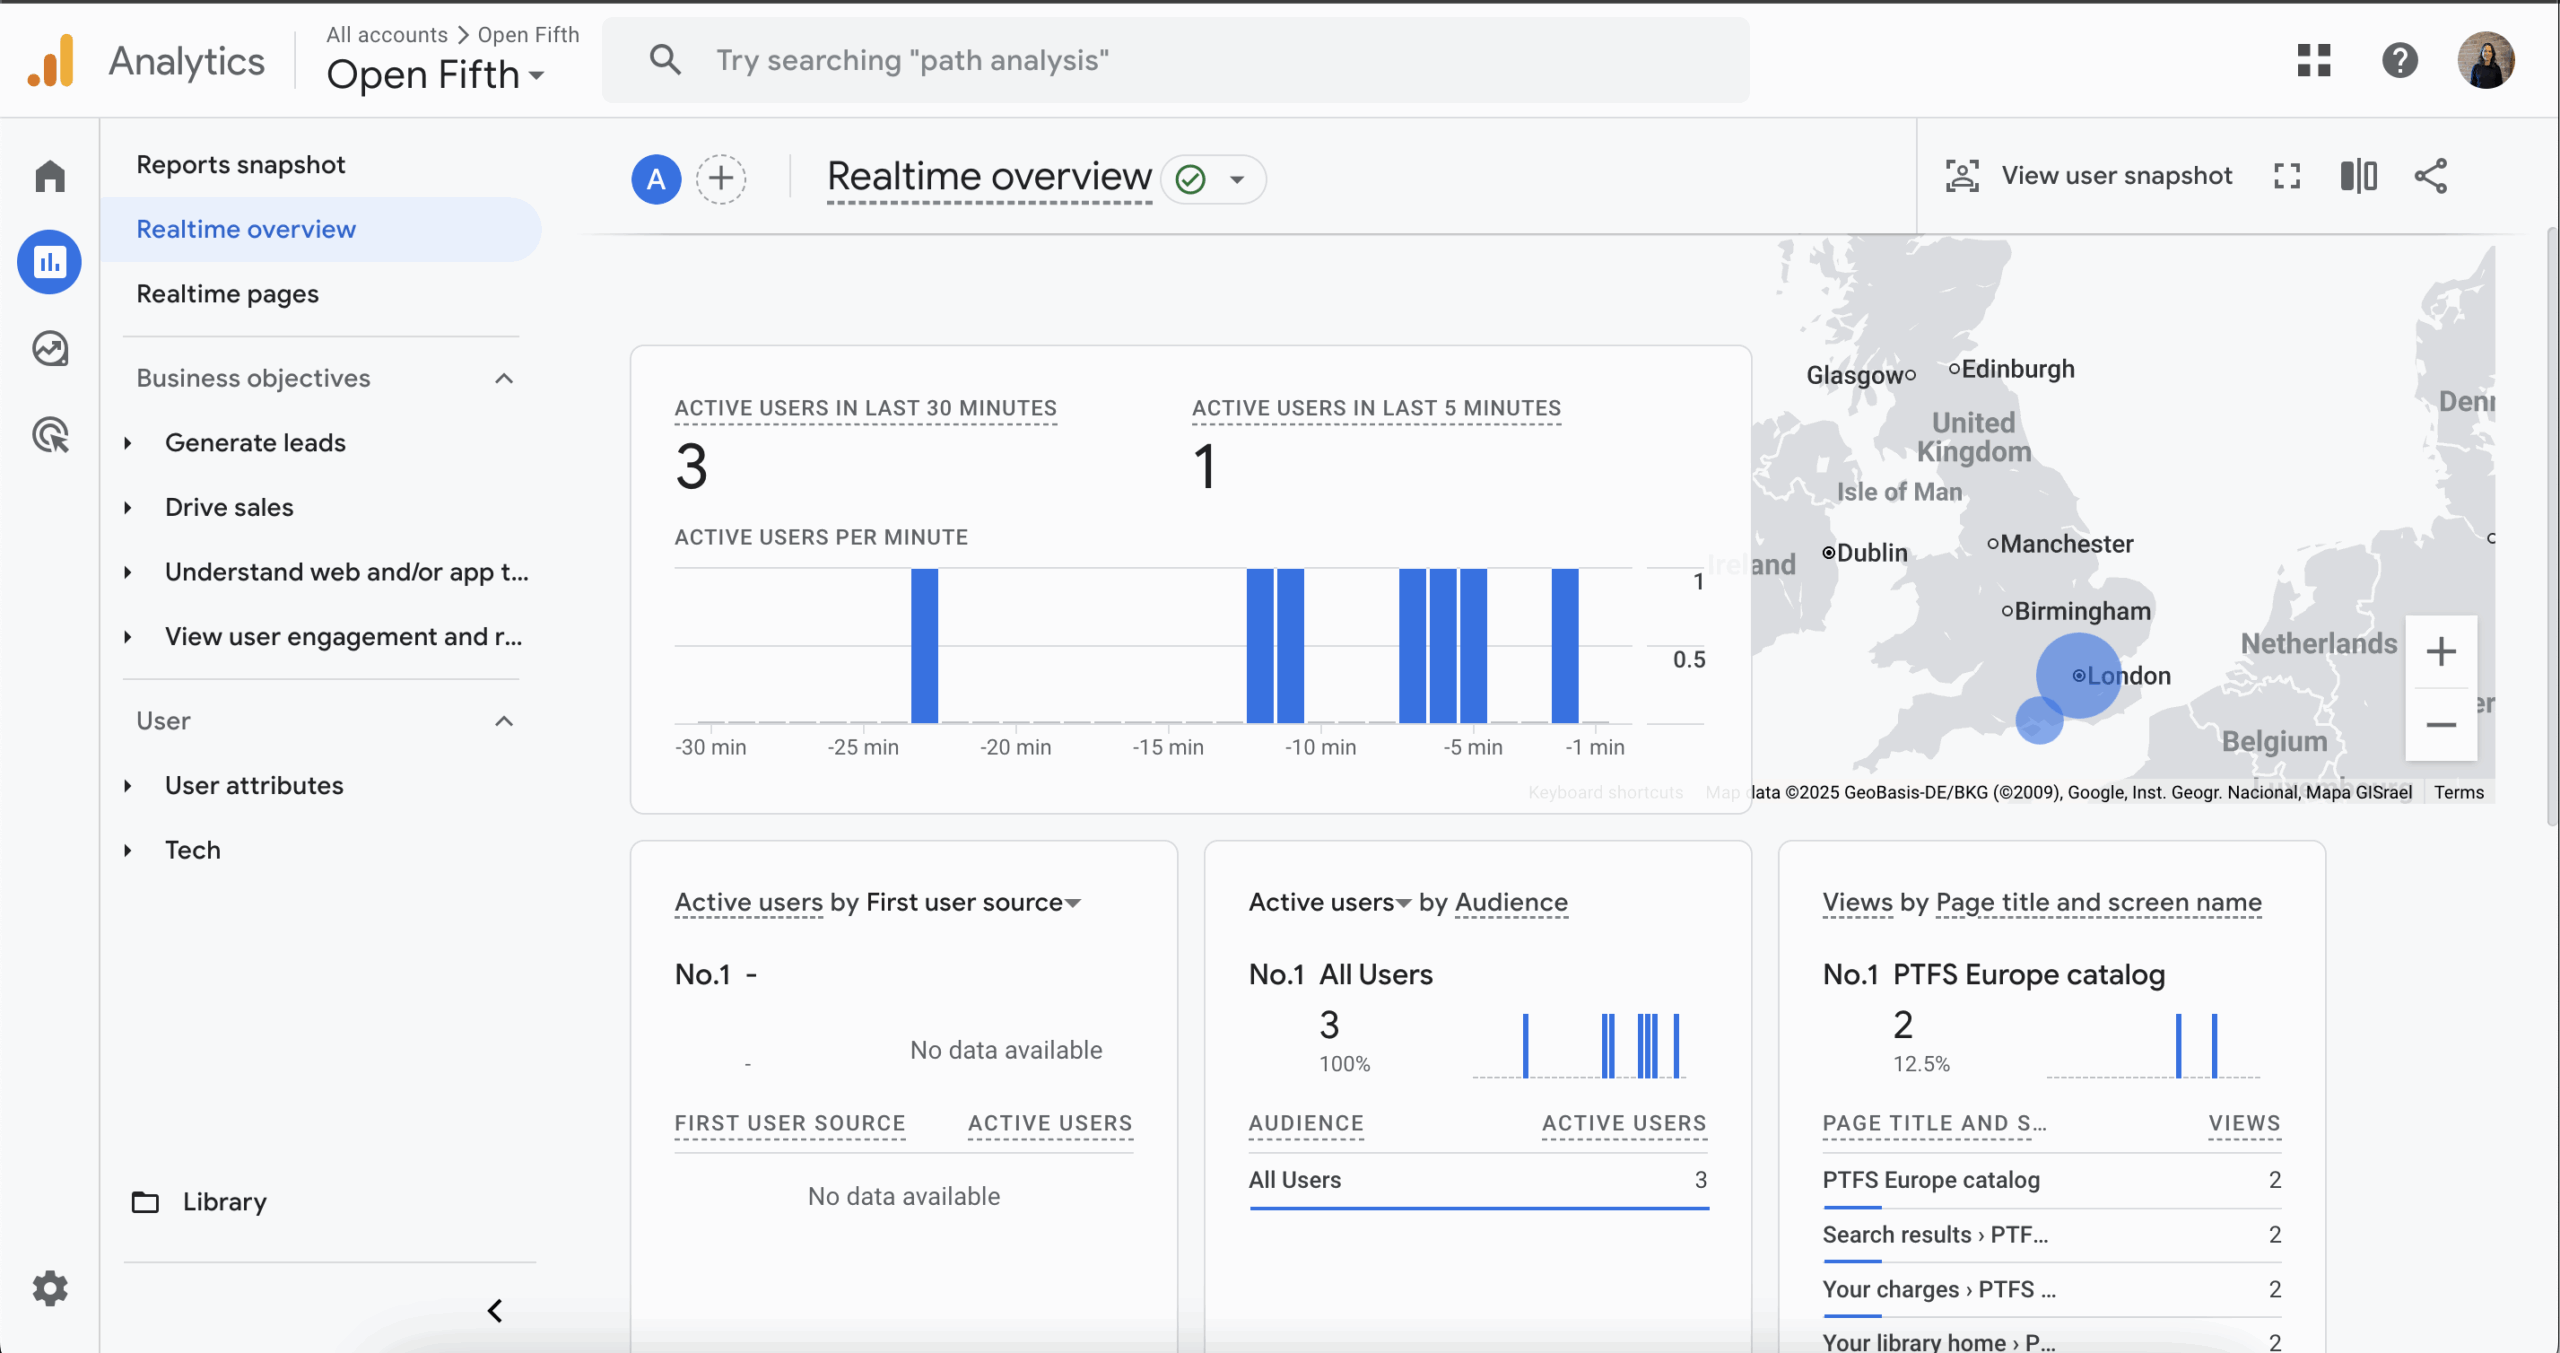
Task: Click the blue 'A' All Users comparison chip
Action: [x=656, y=179]
